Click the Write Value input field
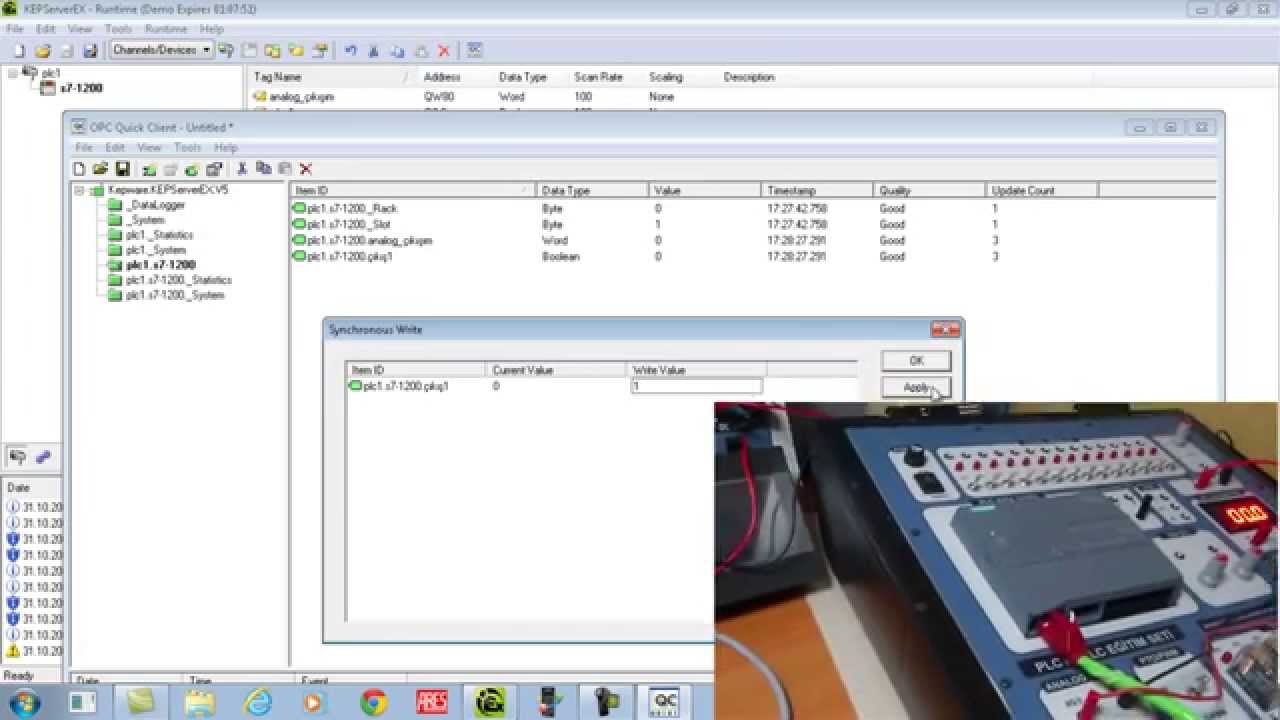1280x720 pixels. [696, 386]
